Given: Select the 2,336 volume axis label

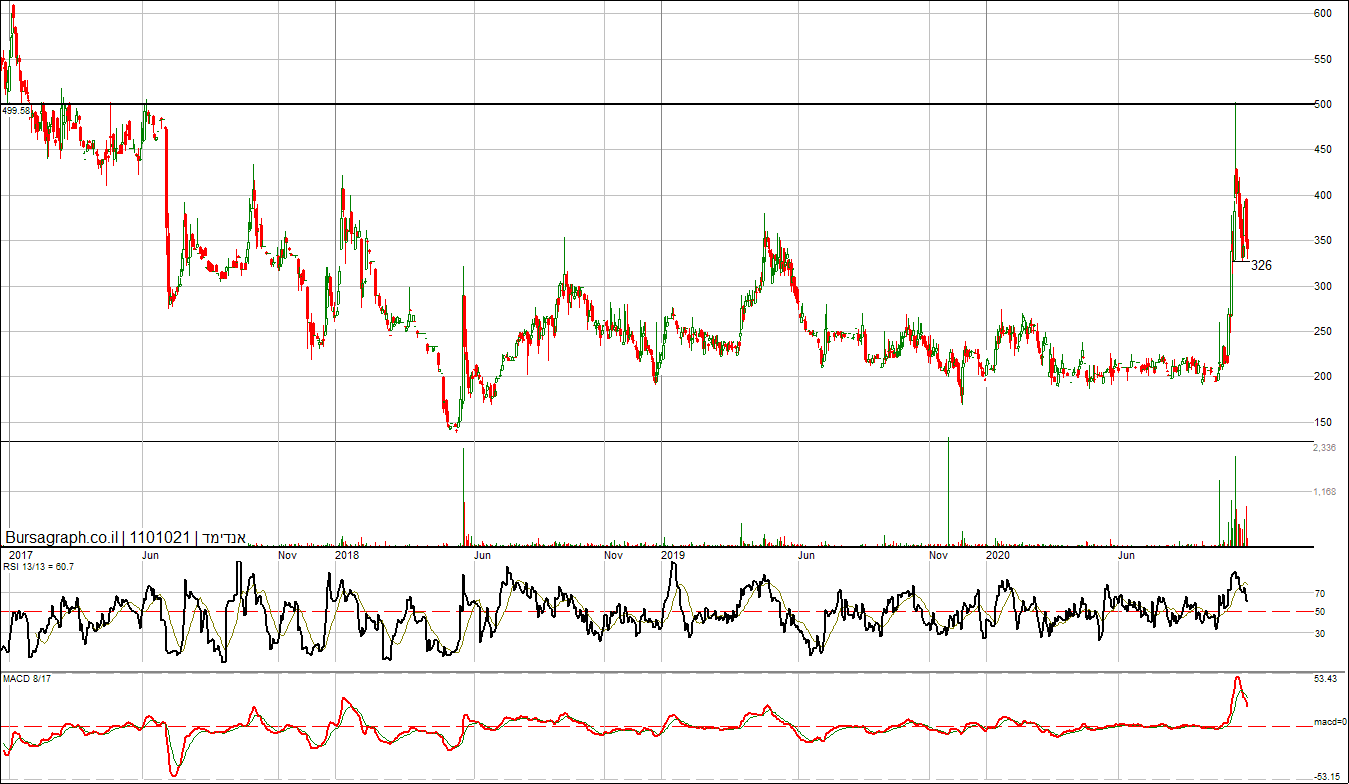Looking at the screenshot, I should click(x=1325, y=449).
